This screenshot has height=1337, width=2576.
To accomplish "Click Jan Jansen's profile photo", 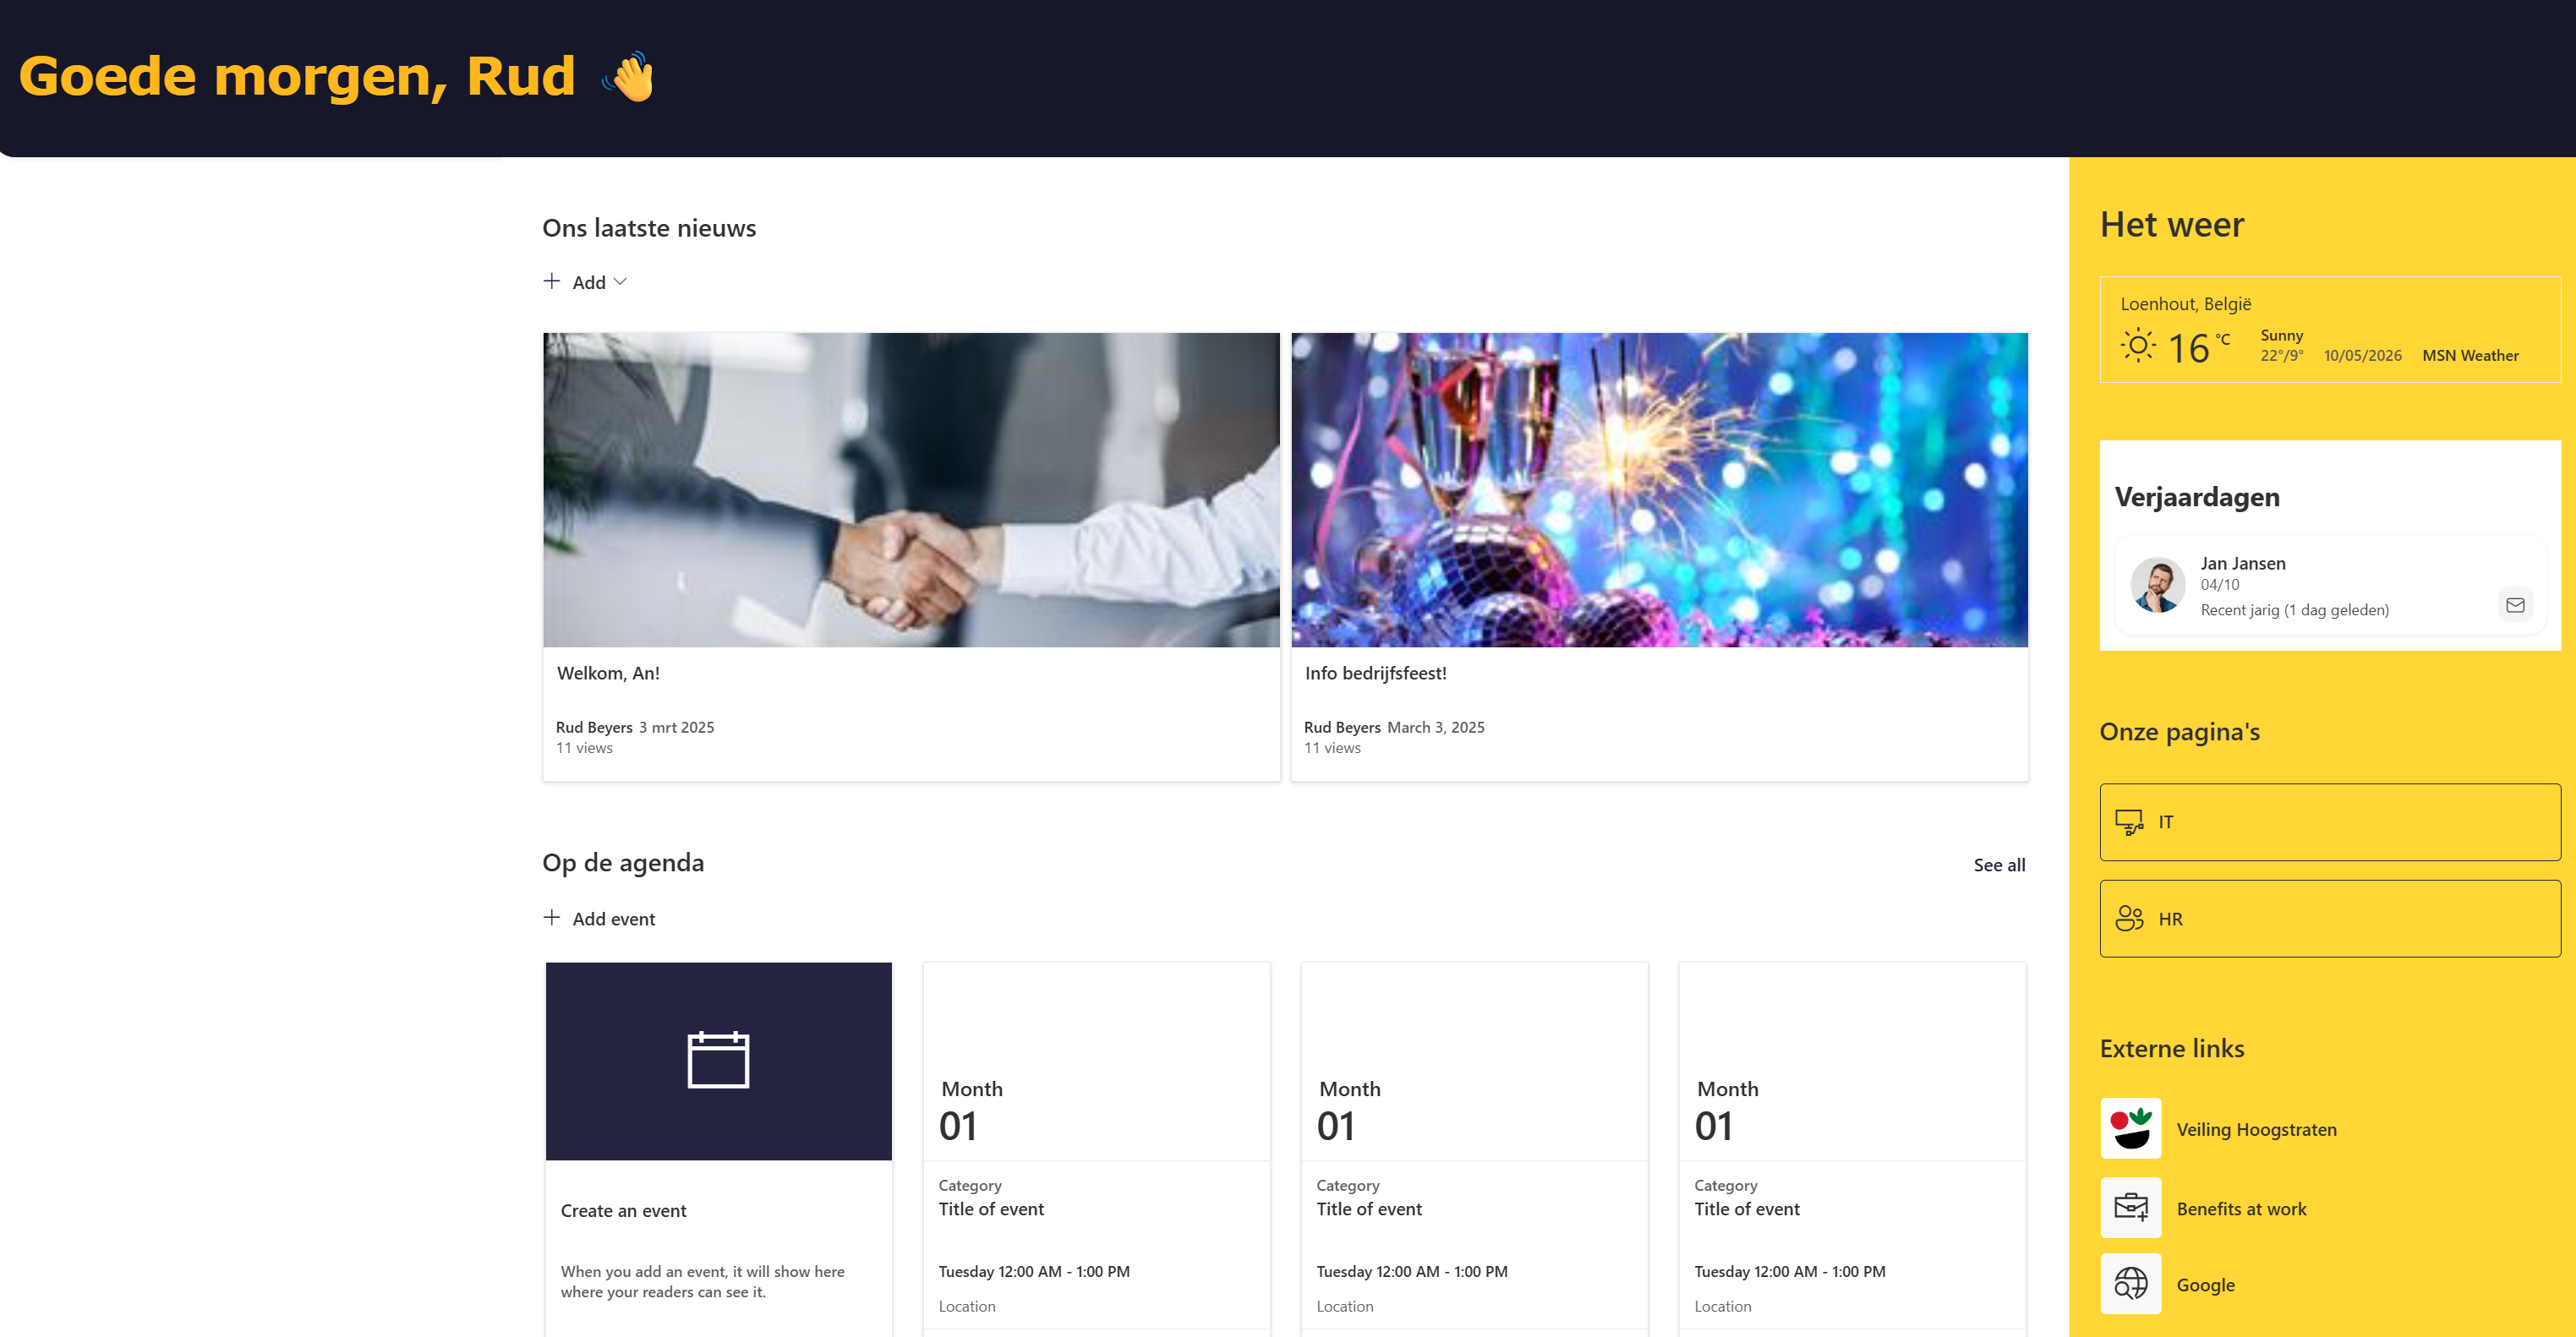I will [x=2157, y=584].
